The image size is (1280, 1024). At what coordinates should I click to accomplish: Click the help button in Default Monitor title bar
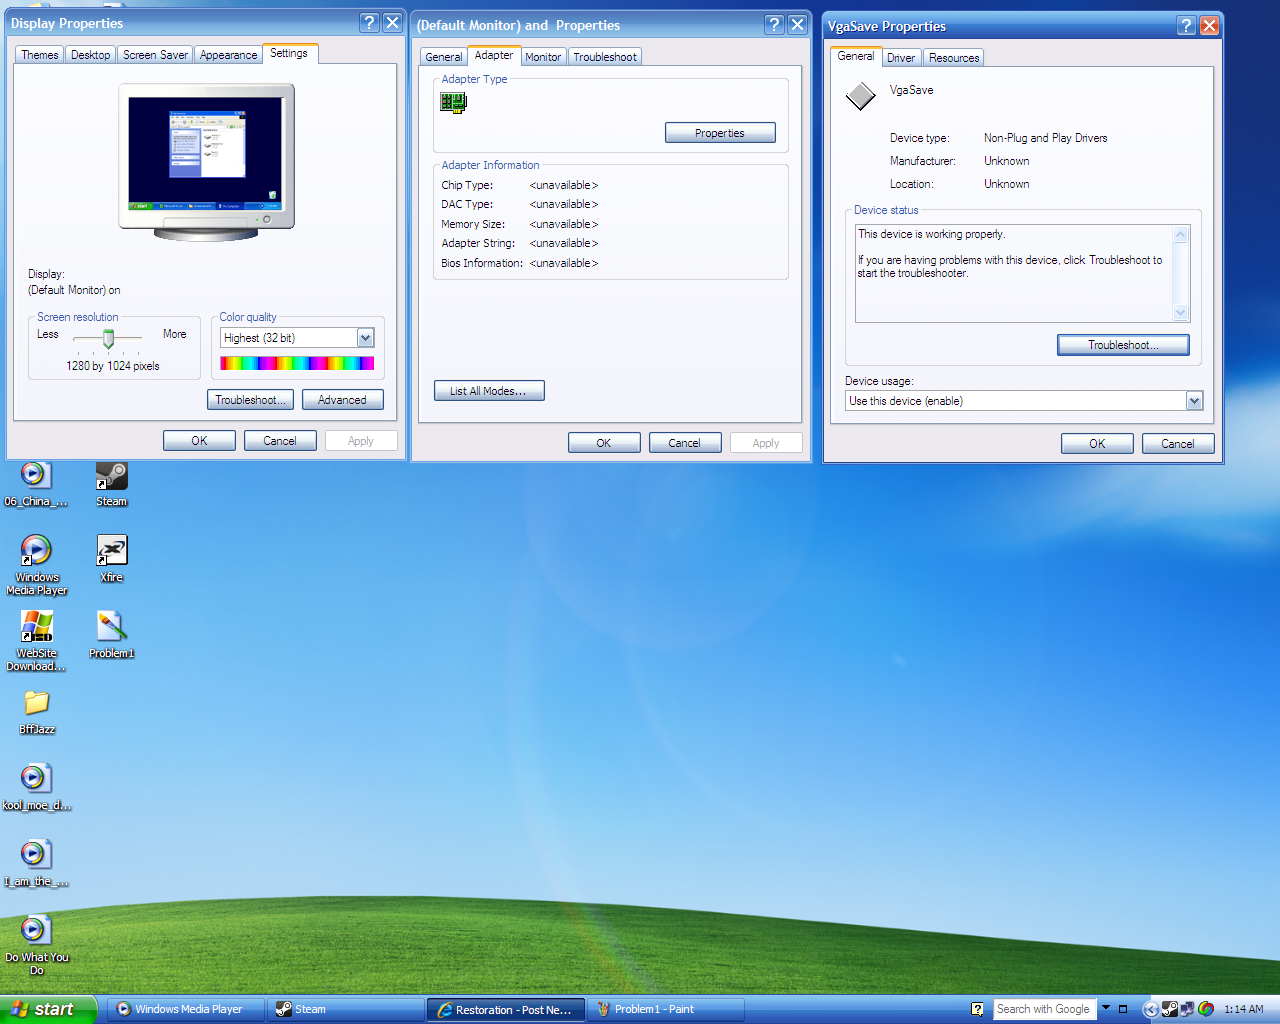pyautogui.click(x=774, y=25)
